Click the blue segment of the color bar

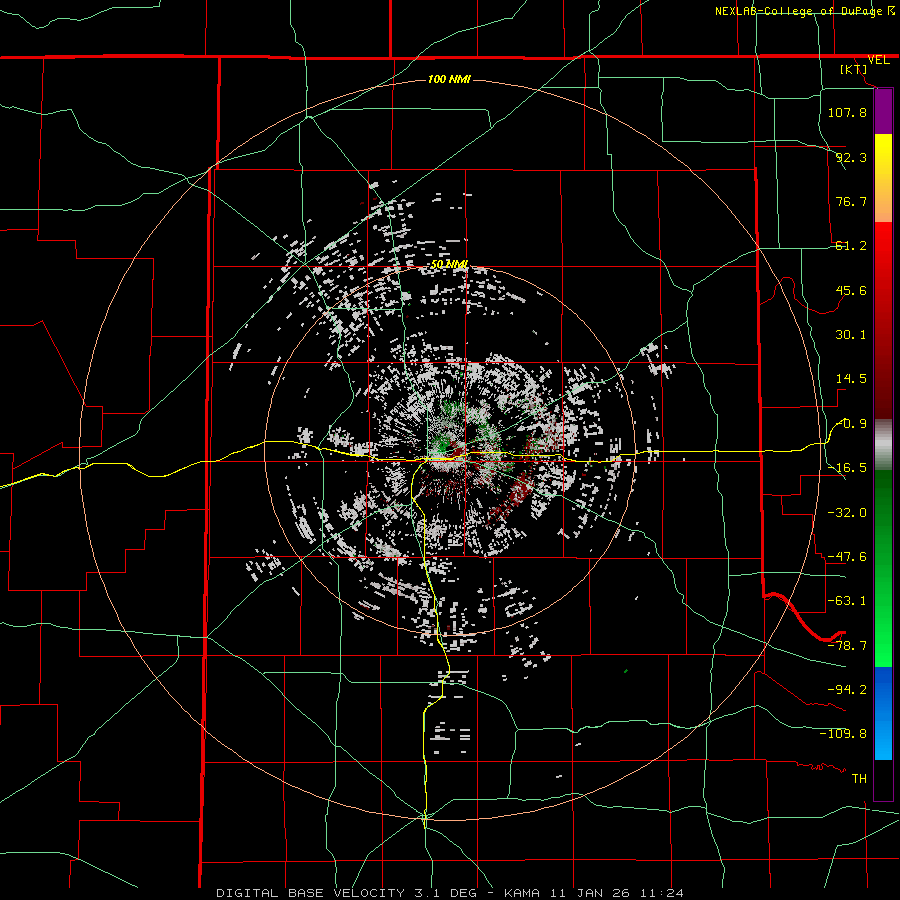883,713
